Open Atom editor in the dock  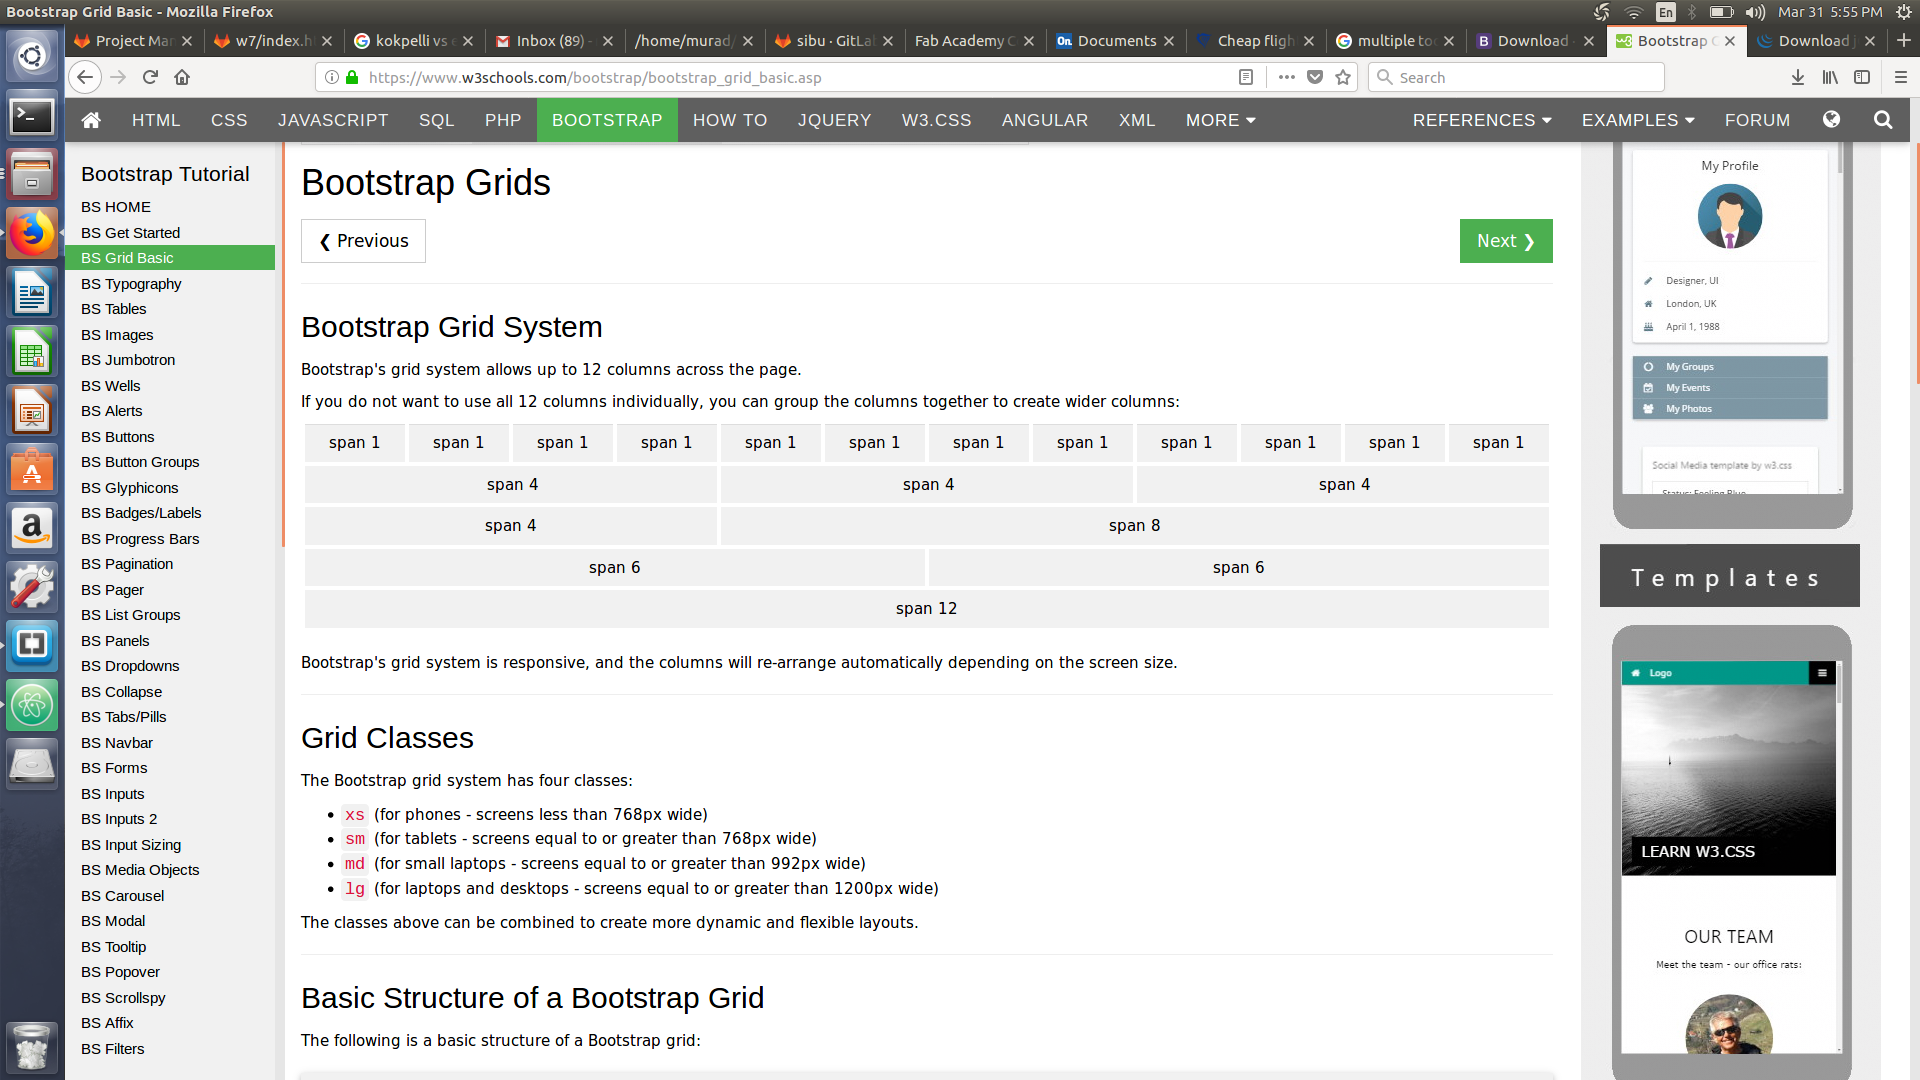[32, 705]
